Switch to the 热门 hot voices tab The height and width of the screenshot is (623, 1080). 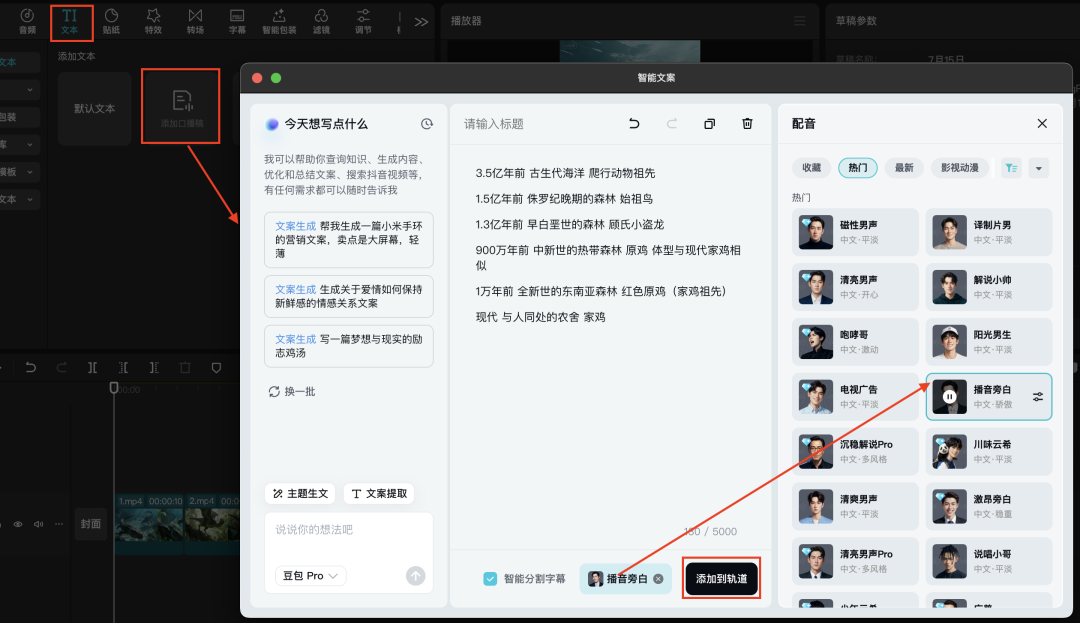click(x=857, y=167)
